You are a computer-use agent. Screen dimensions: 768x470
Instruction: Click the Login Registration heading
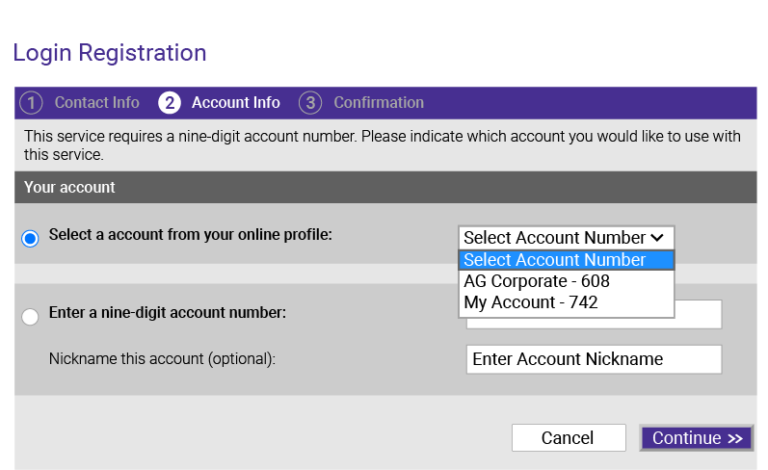coord(110,53)
